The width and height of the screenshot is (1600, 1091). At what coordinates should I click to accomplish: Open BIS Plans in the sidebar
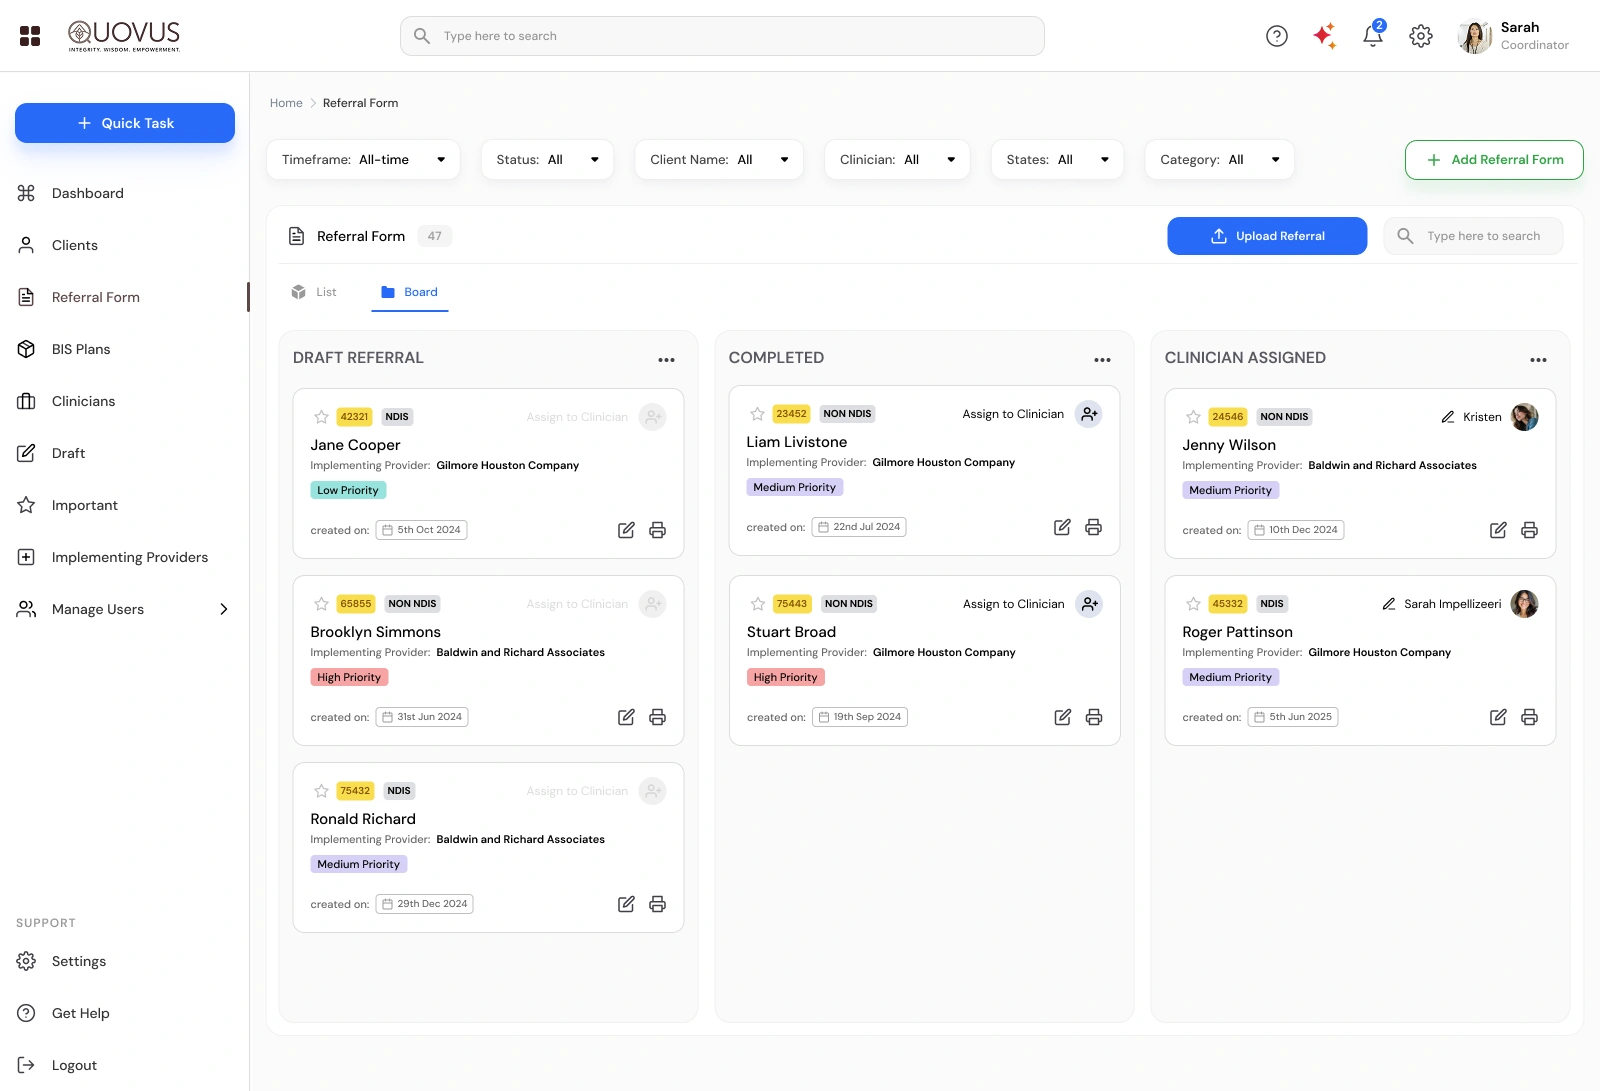(x=81, y=349)
